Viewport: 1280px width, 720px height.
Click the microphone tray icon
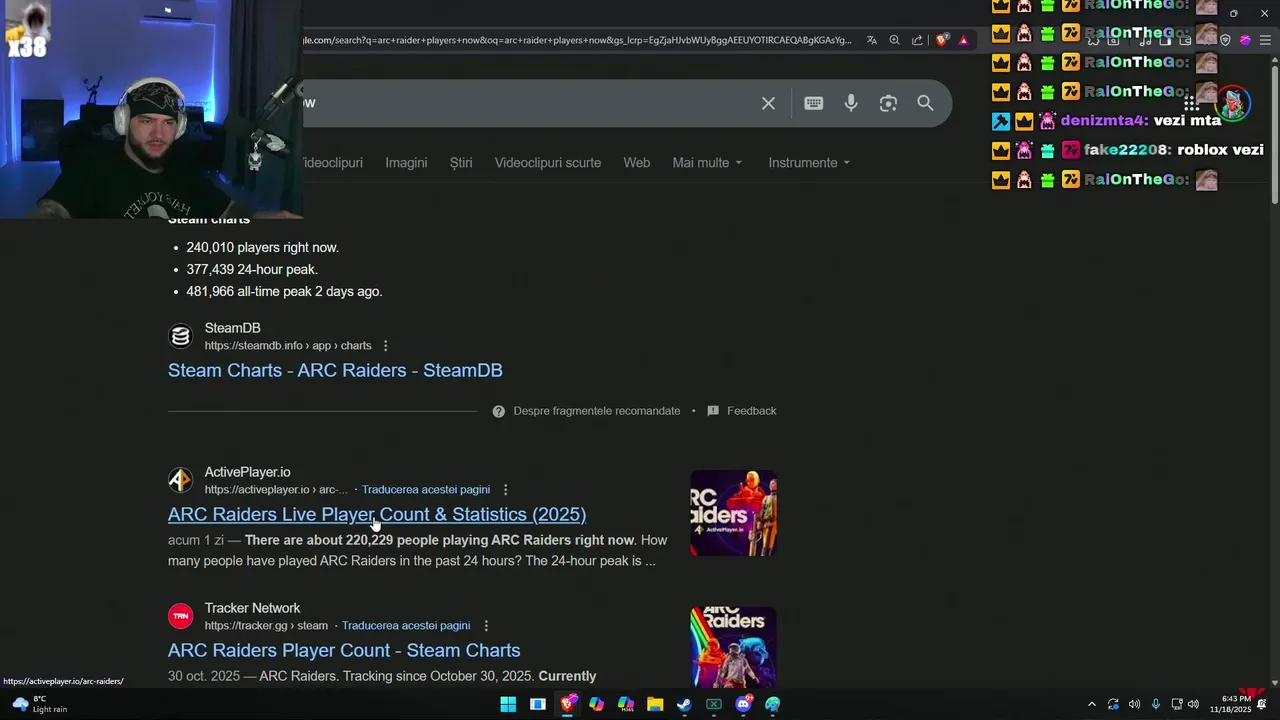pyautogui.click(x=1156, y=704)
